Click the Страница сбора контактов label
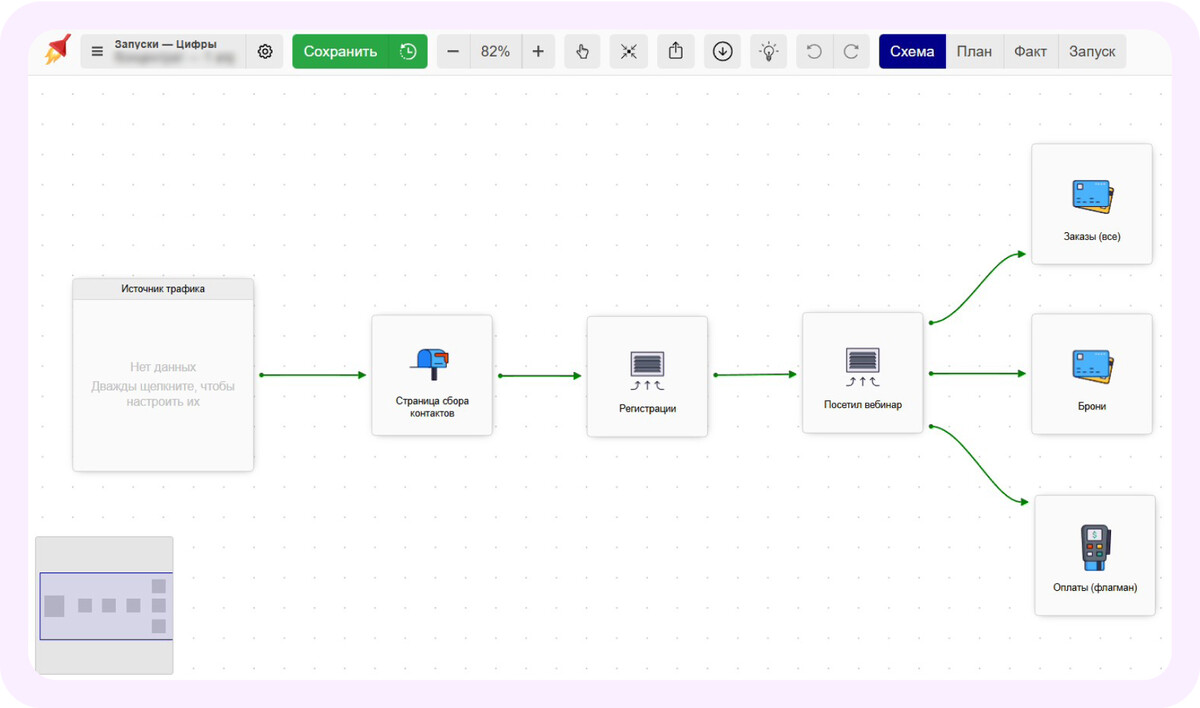1200x708 pixels. (x=432, y=407)
